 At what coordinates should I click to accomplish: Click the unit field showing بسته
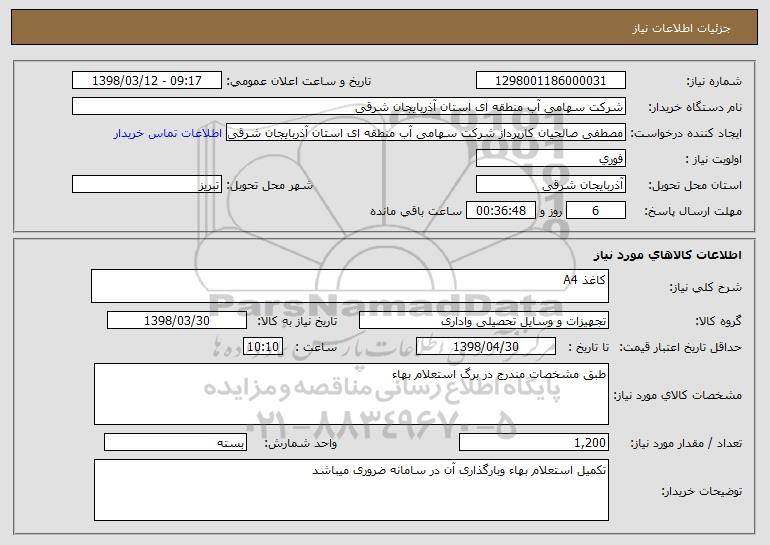[x=175, y=442]
